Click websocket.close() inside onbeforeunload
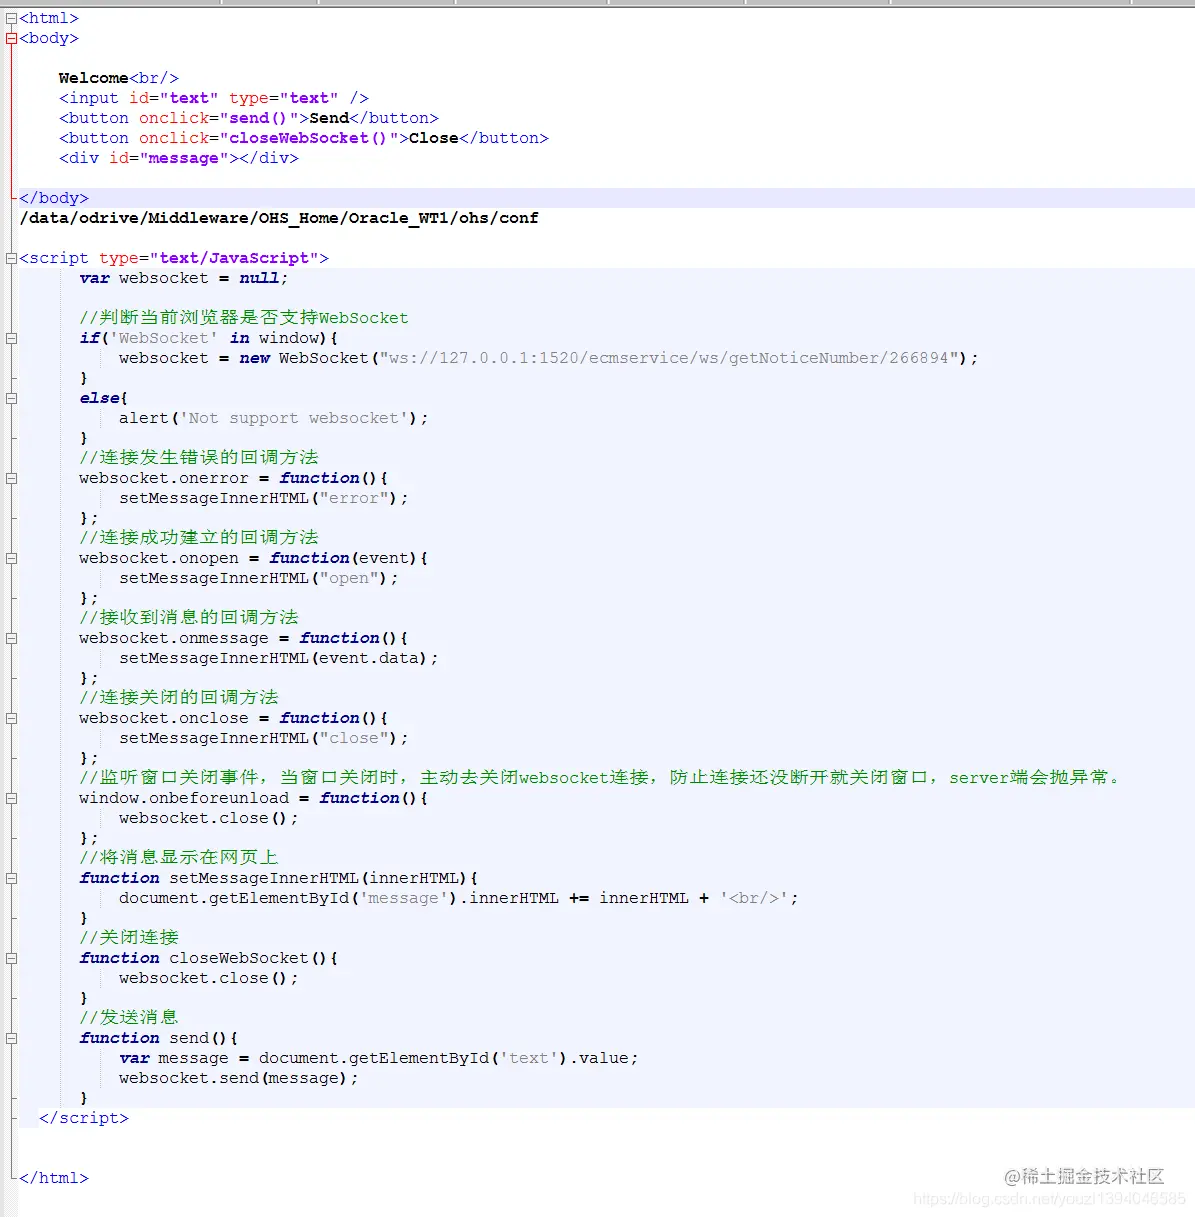1195x1217 pixels. coord(209,818)
